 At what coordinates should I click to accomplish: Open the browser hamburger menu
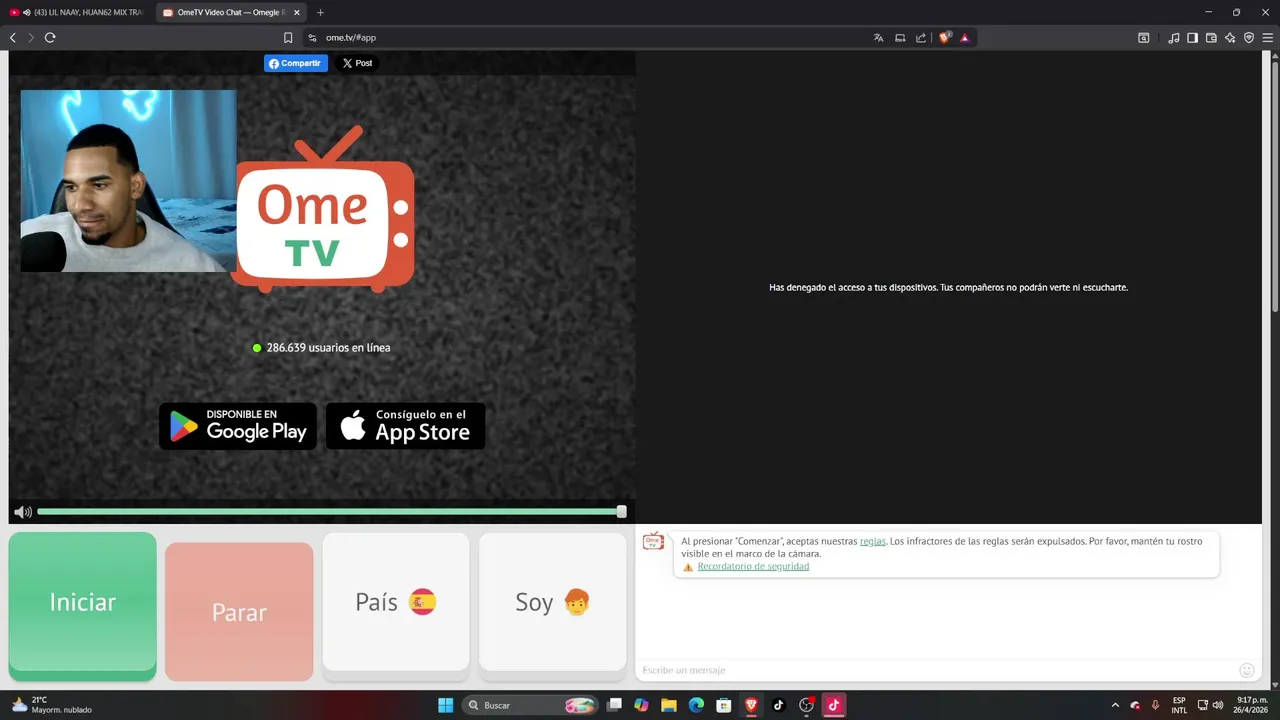[1267, 37]
